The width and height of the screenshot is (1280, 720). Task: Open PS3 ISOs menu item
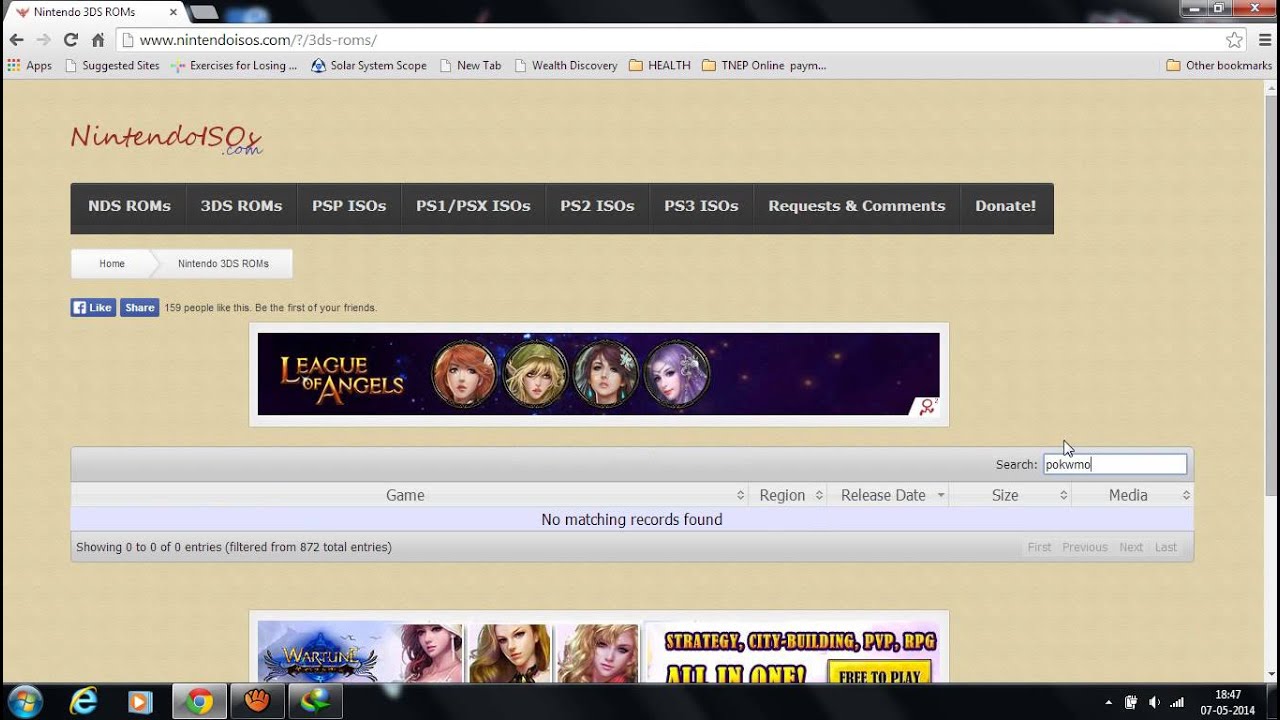tap(701, 206)
